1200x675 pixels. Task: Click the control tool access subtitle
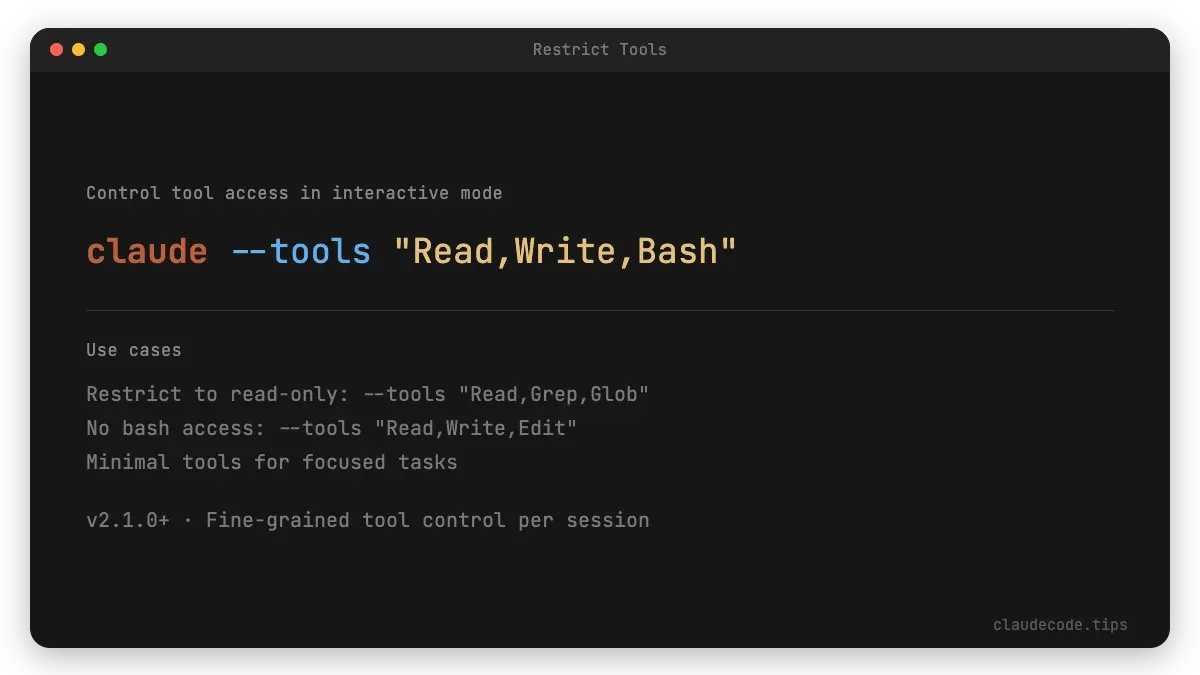click(x=294, y=193)
